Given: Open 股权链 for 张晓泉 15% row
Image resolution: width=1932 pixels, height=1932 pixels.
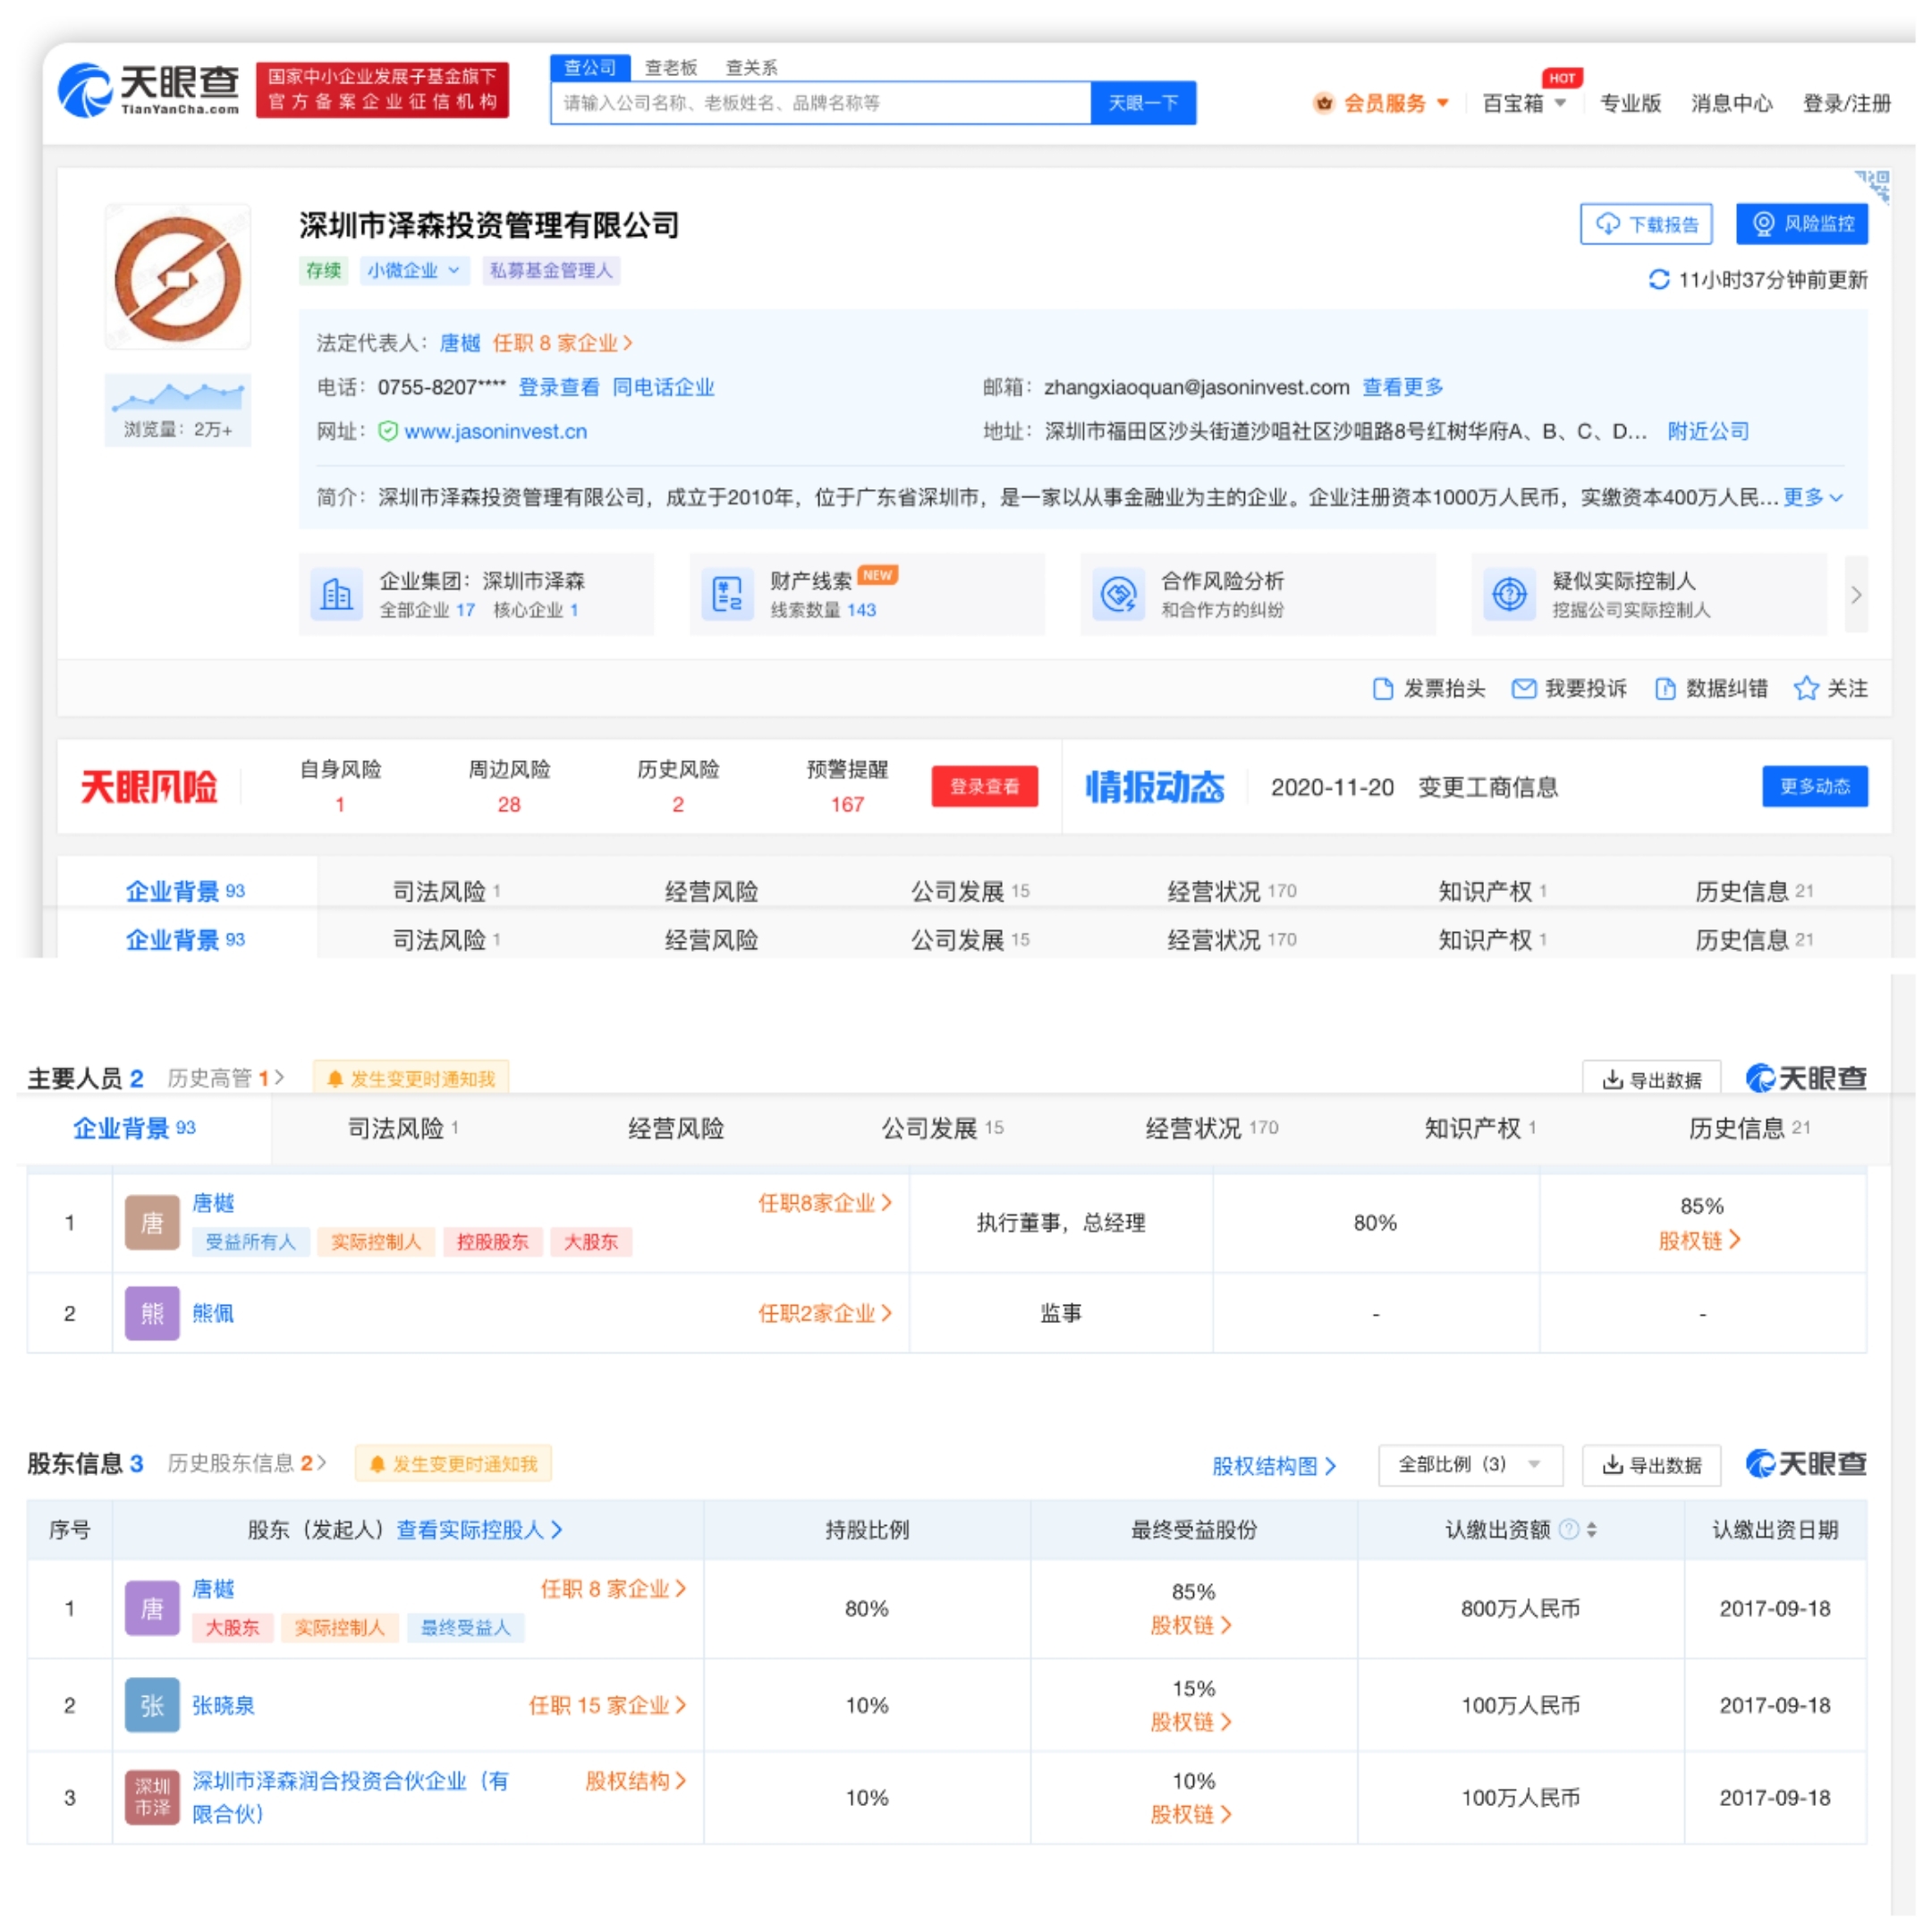Looking at the screenshot, I should pos(1191,1722).
